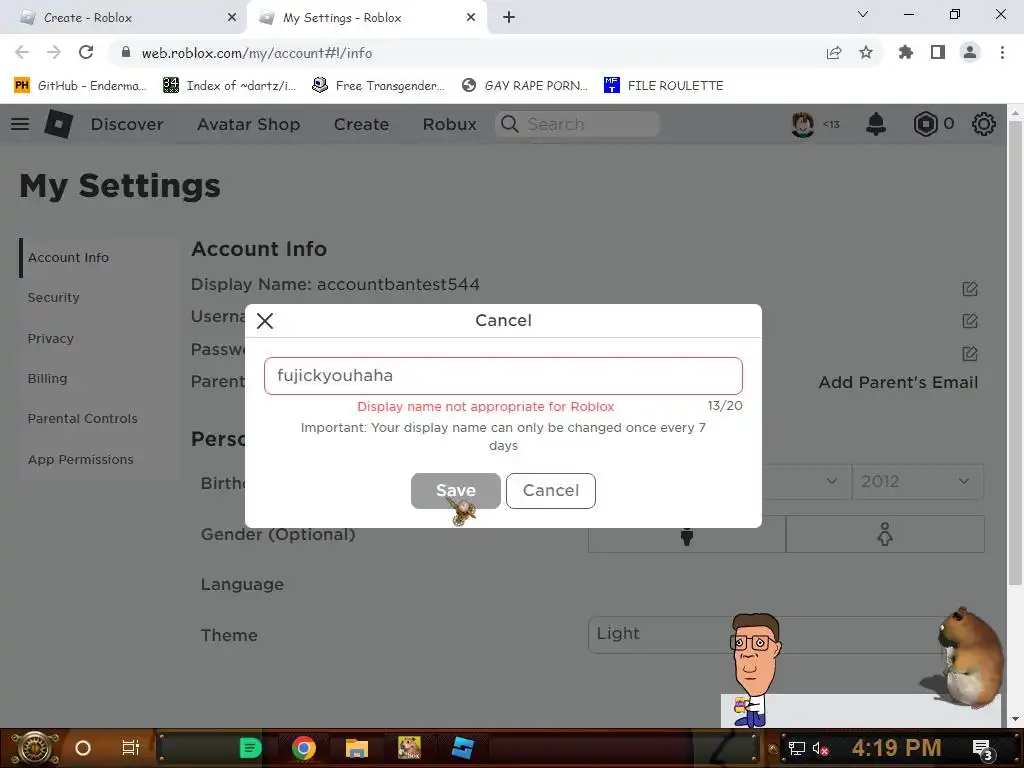Click the page scrollbar
Screen dimensions: 1024x768
click(1015, 353)
